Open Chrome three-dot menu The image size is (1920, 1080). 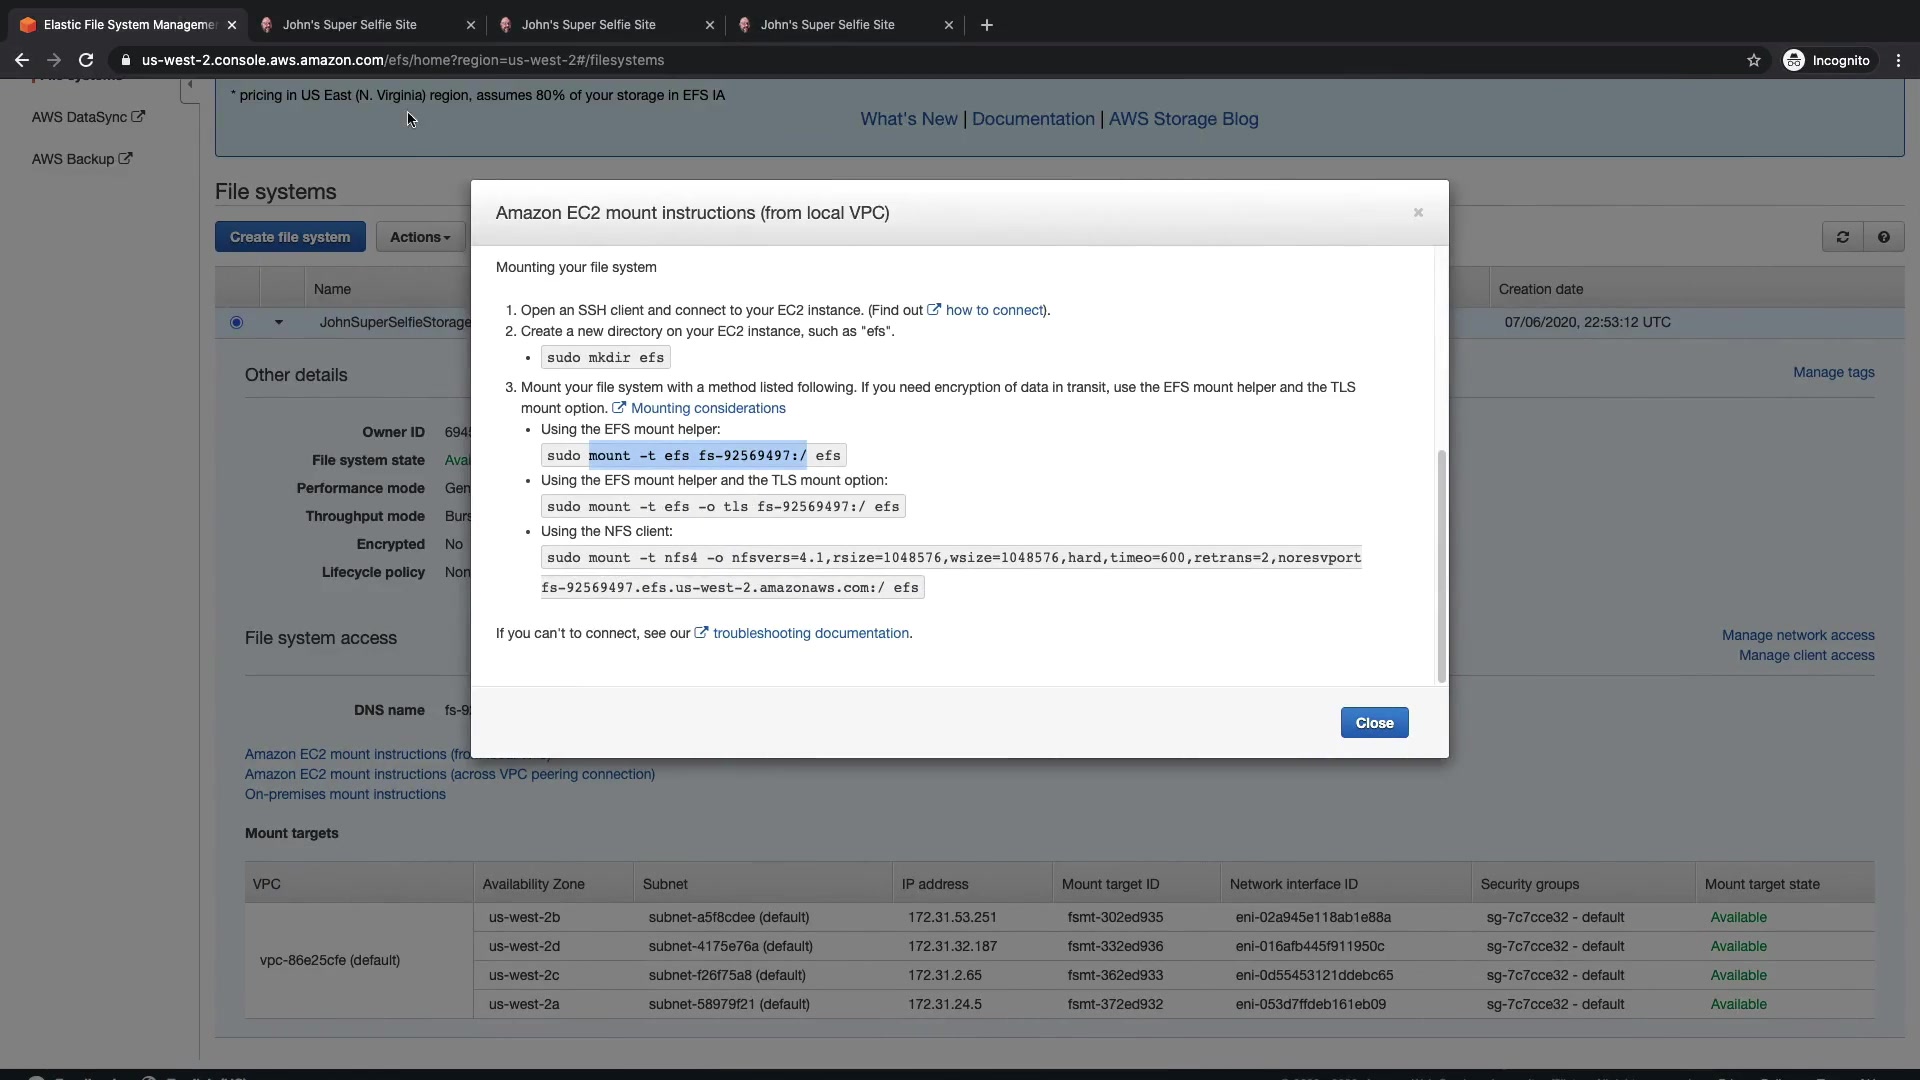click(x=1898, y=61)
